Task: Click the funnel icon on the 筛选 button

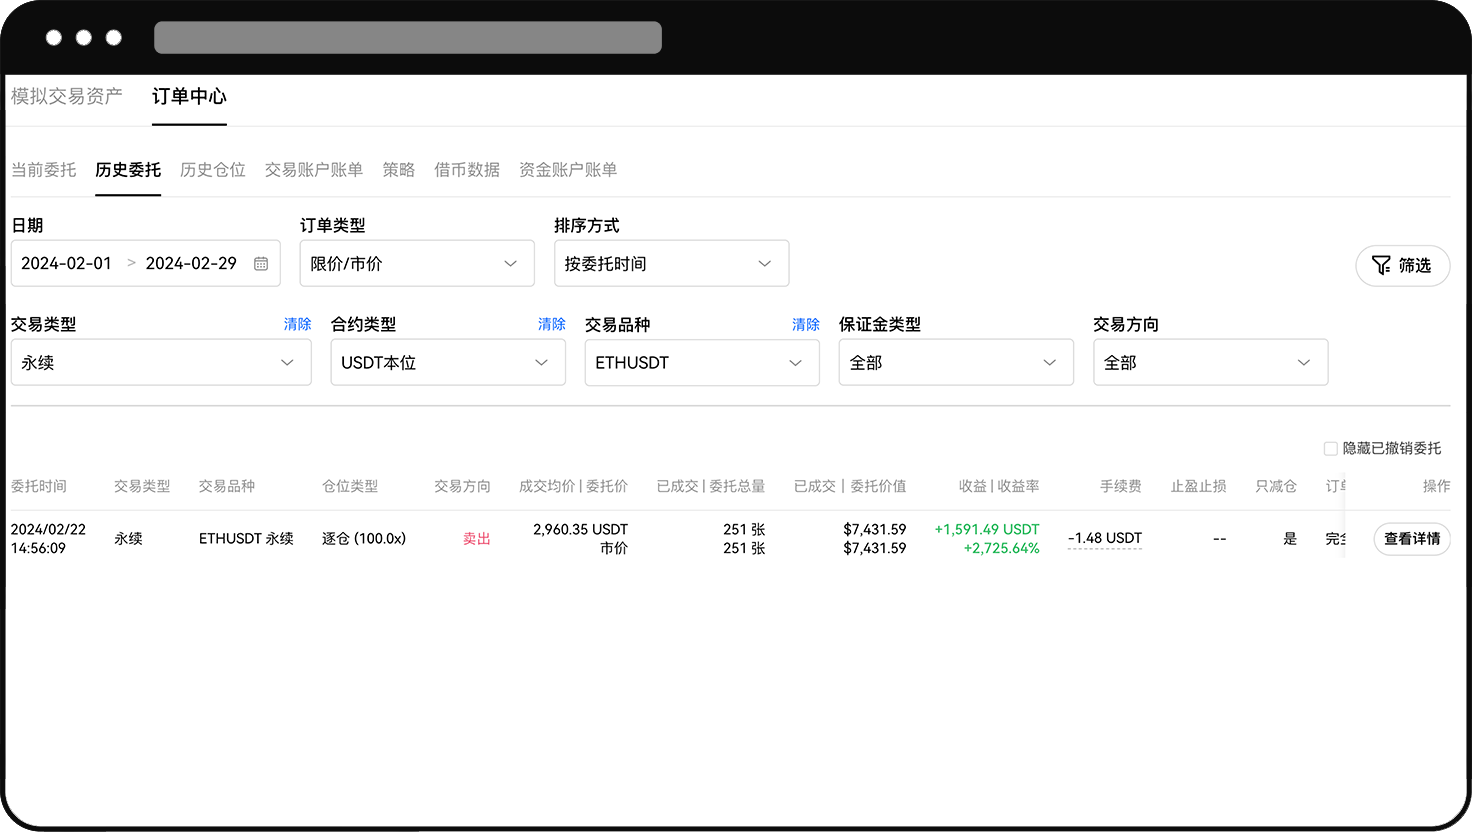Action: [x=1382, y=266]
